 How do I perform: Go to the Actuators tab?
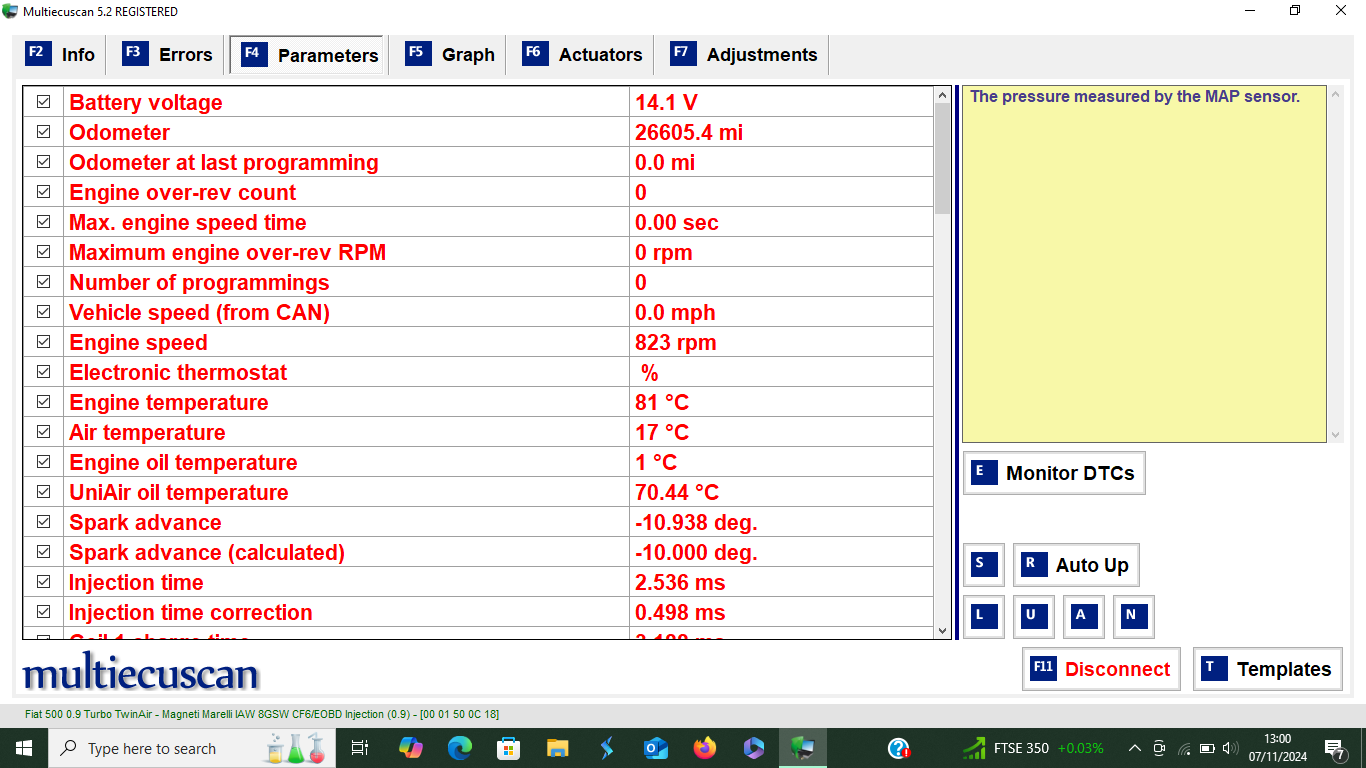582,55
